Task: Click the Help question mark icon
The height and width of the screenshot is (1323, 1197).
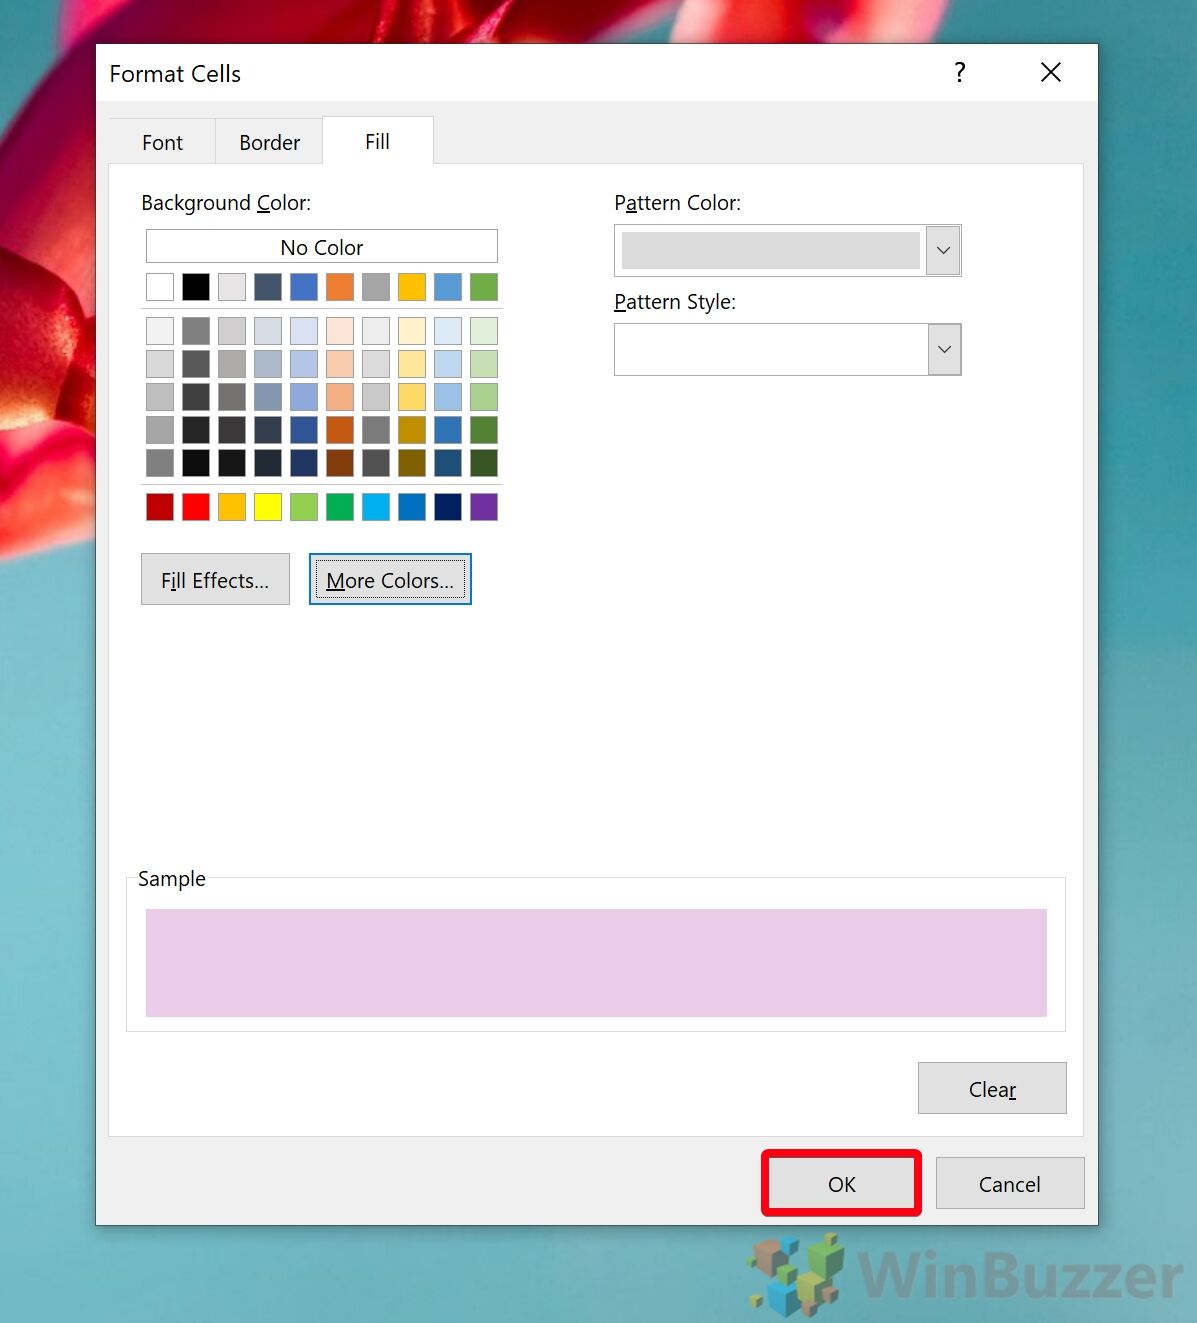Action: click(959, 72)
